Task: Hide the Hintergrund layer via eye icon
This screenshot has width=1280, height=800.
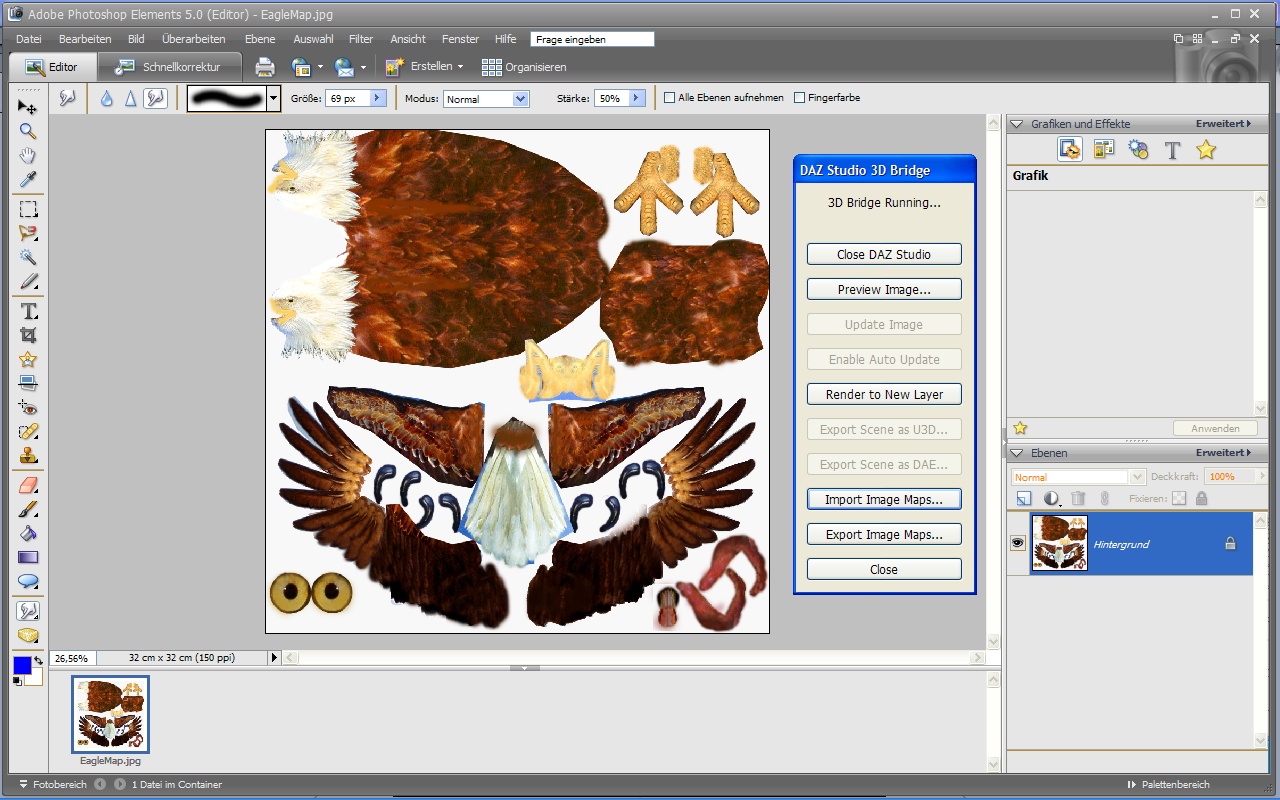Action: click(1018, 543)
